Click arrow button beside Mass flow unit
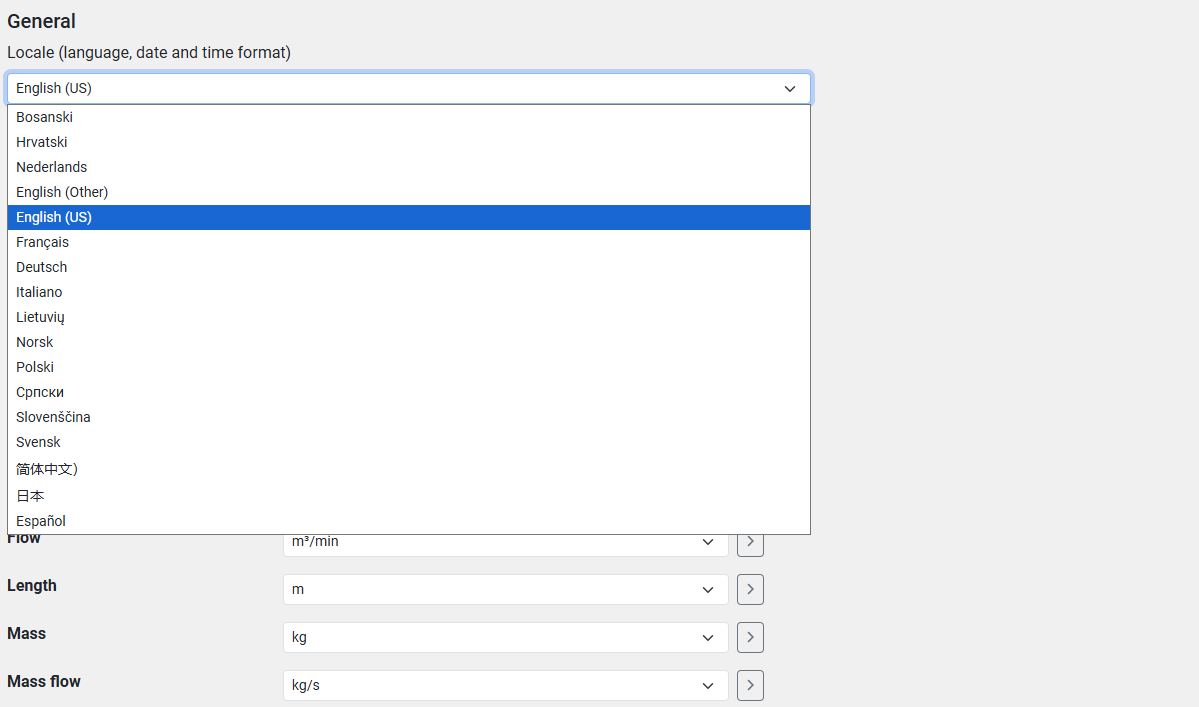1199x707 pixels. tap(750, 685)
